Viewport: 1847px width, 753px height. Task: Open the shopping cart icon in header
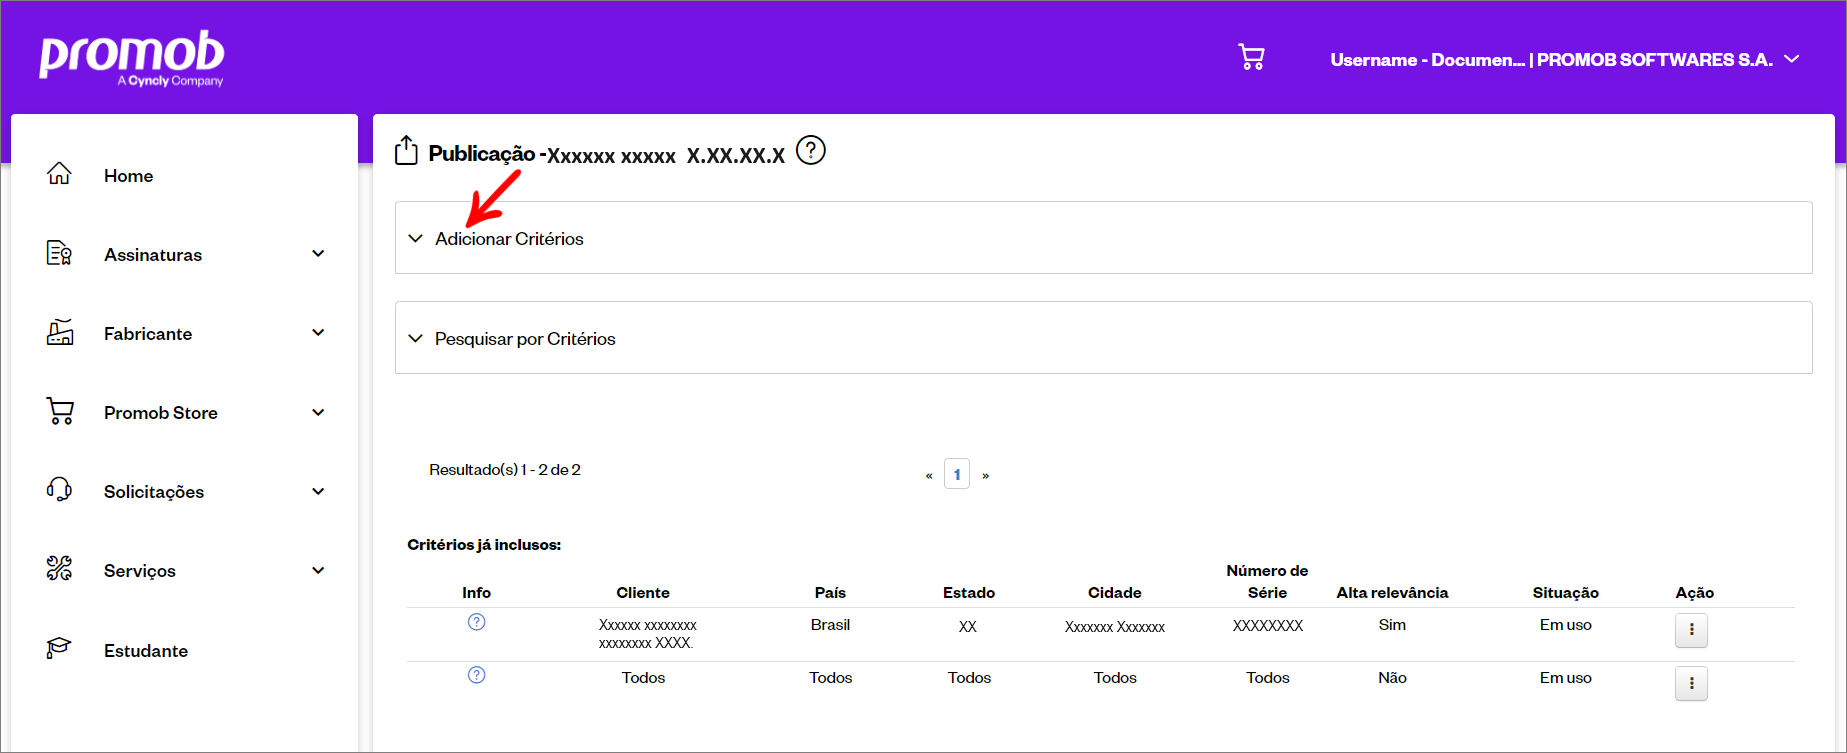(x=1251, y=57)
